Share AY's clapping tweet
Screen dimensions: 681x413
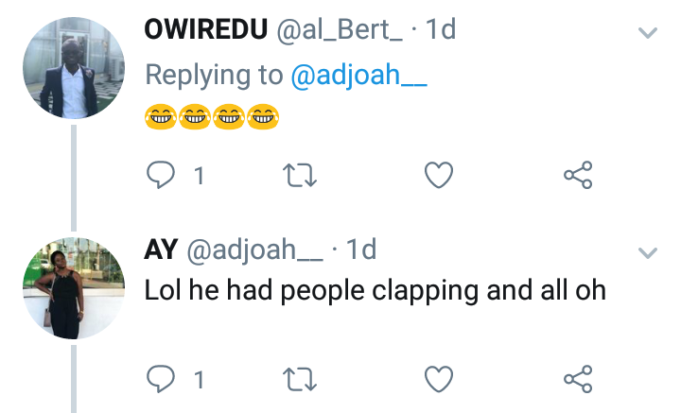[x=578, y=379]
